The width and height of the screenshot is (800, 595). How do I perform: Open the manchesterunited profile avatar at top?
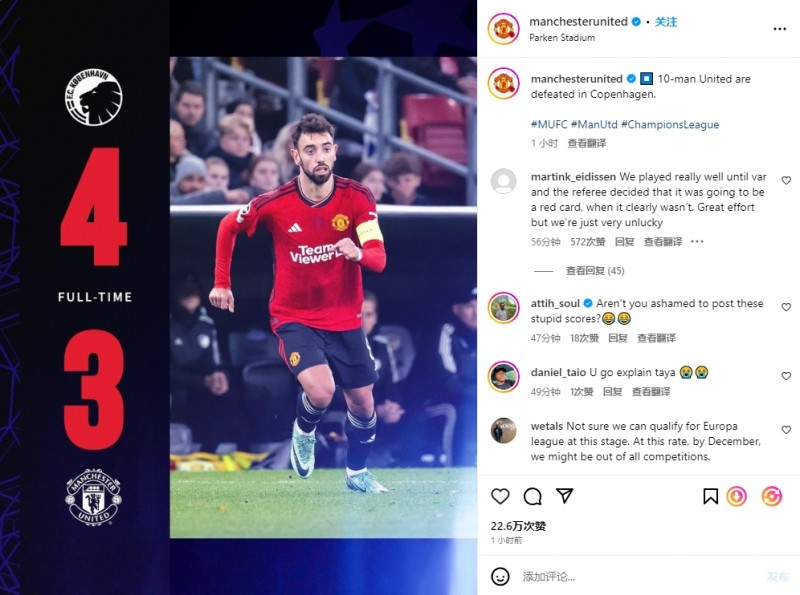[504, 29]
